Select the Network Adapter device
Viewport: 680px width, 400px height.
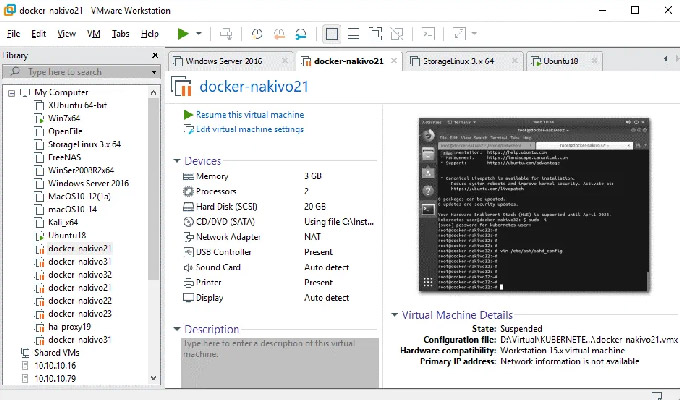pos(279,237)
